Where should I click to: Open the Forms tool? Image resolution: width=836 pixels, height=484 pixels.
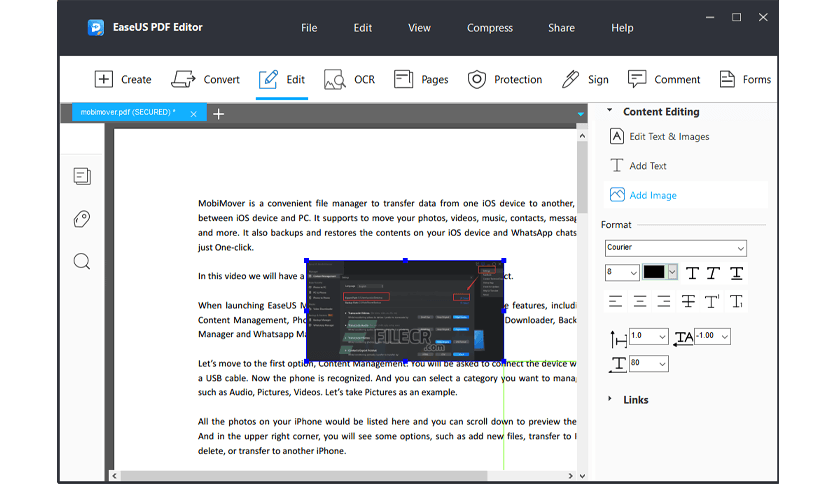(745, 79)
